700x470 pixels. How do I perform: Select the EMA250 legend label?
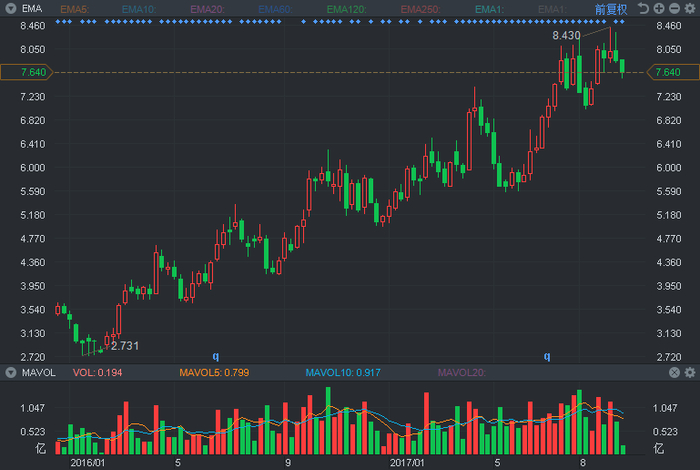421,9
